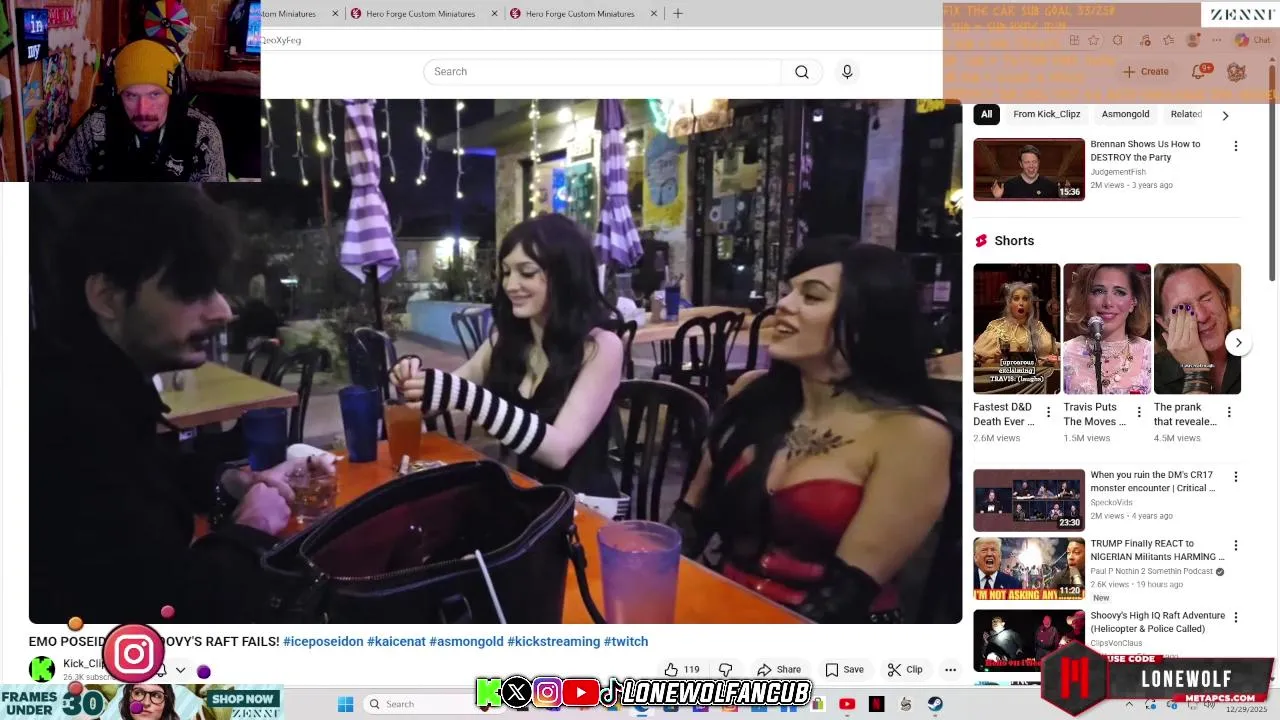Open Steam from the taskbar

(x=935, y=704)
